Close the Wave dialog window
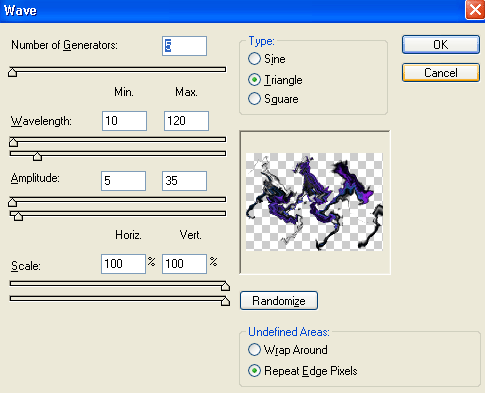This screenshot has width=485, height=393. [475, 10]
